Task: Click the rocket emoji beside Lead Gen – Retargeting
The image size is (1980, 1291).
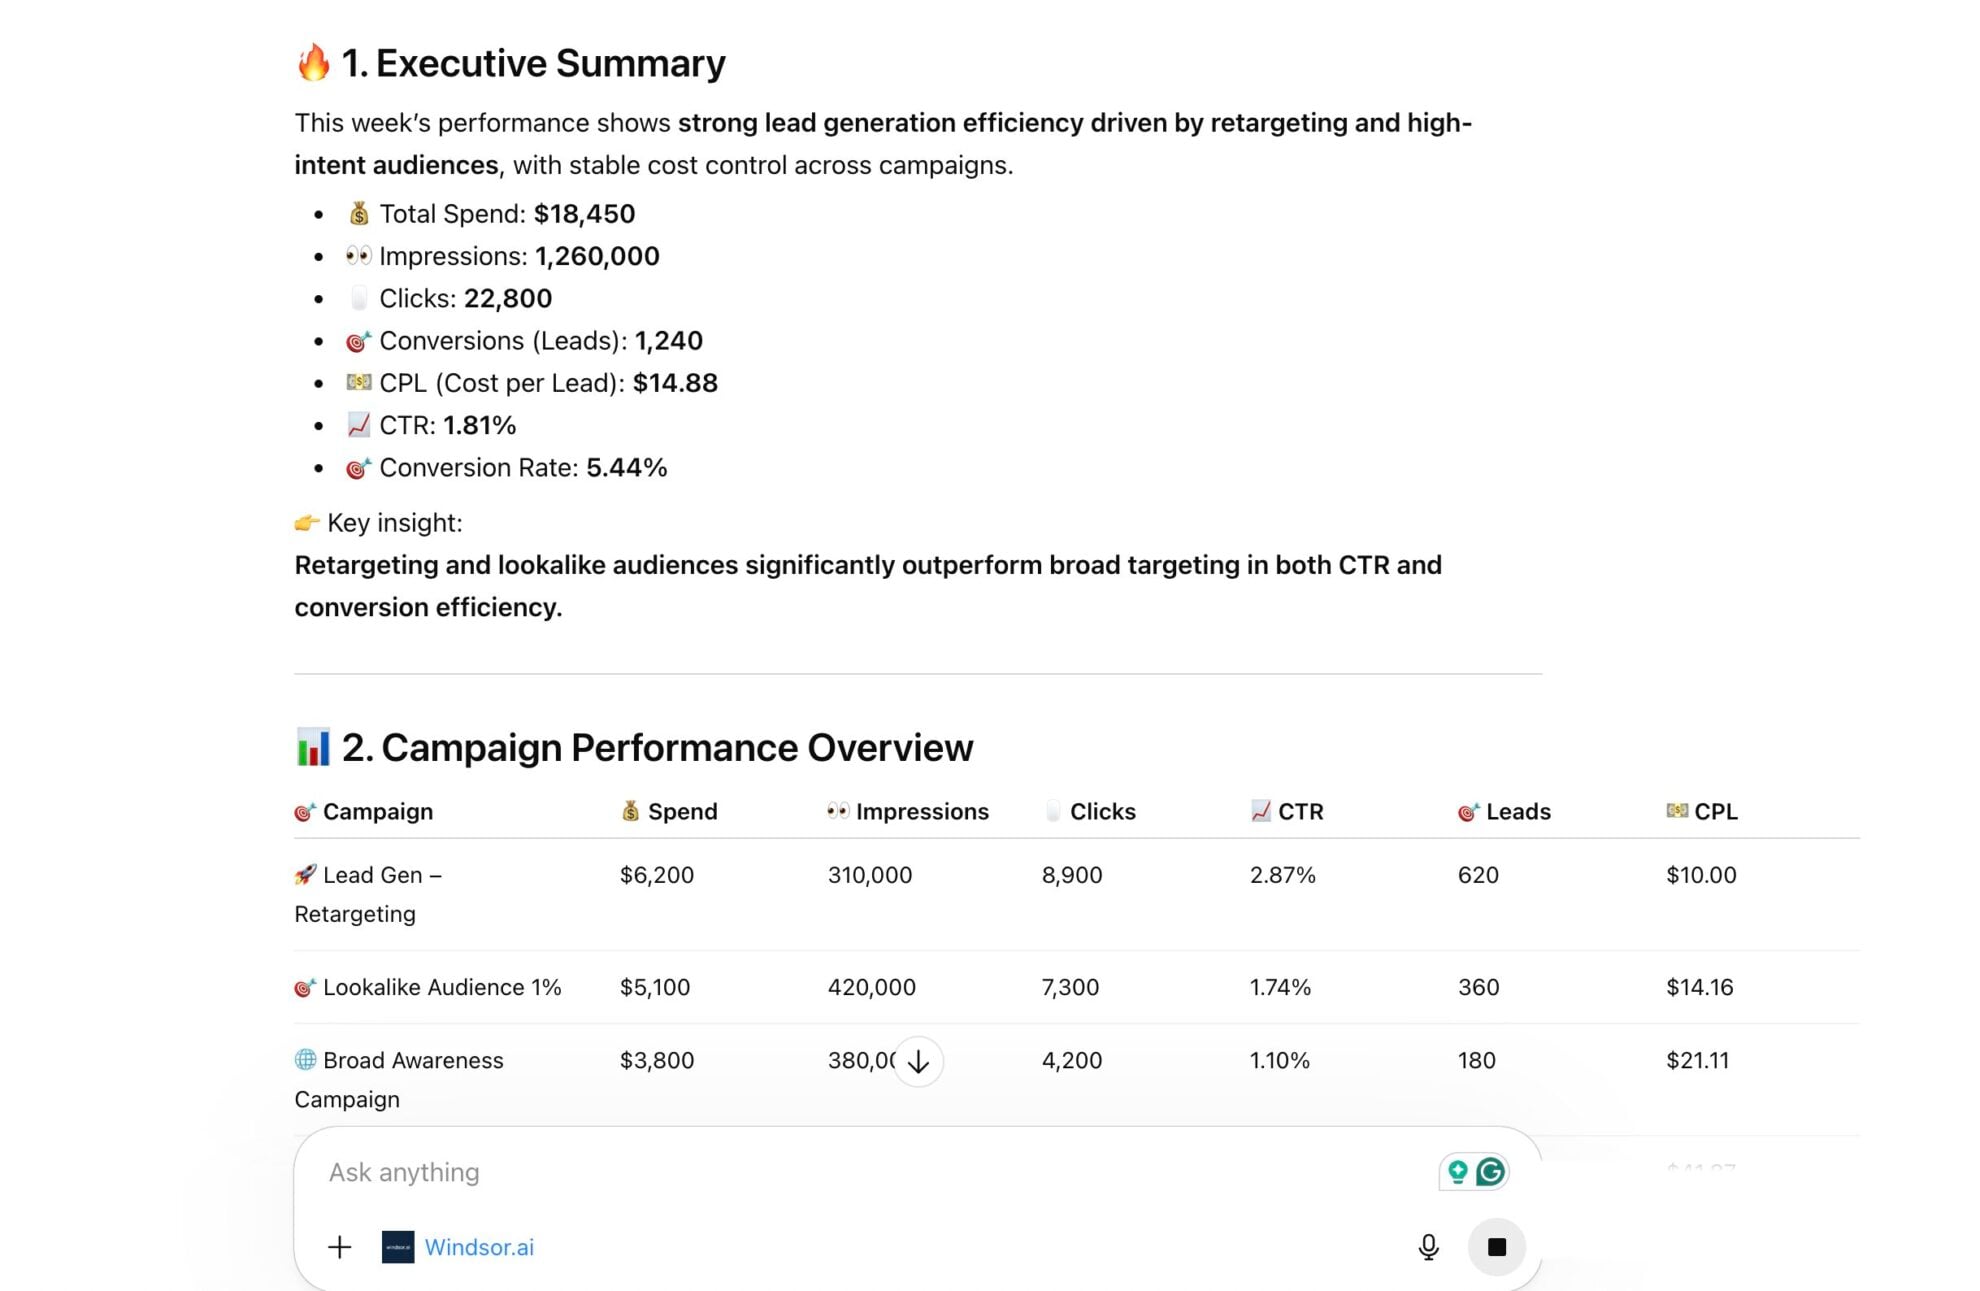Action: [305, 873]
